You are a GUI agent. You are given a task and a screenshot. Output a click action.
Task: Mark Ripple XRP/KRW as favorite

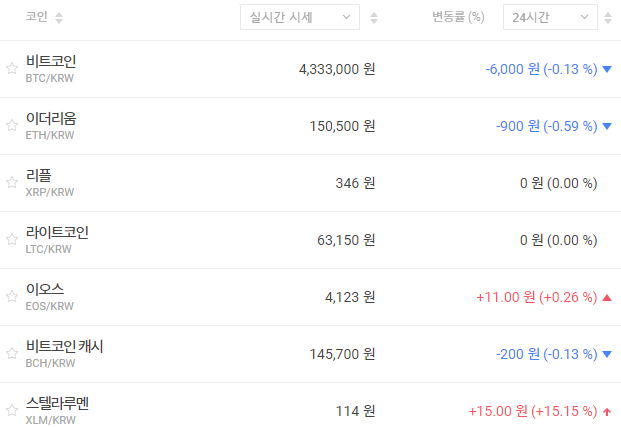coord(12,183)
